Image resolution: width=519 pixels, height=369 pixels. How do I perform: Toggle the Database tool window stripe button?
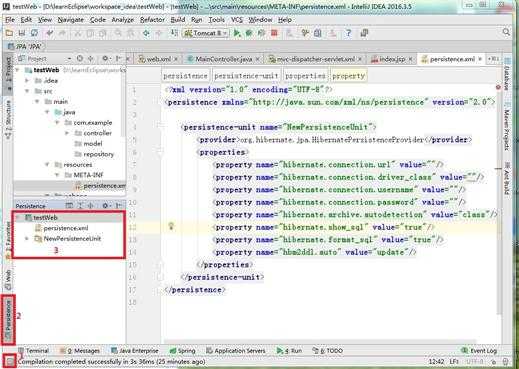[x=507, y=74]
